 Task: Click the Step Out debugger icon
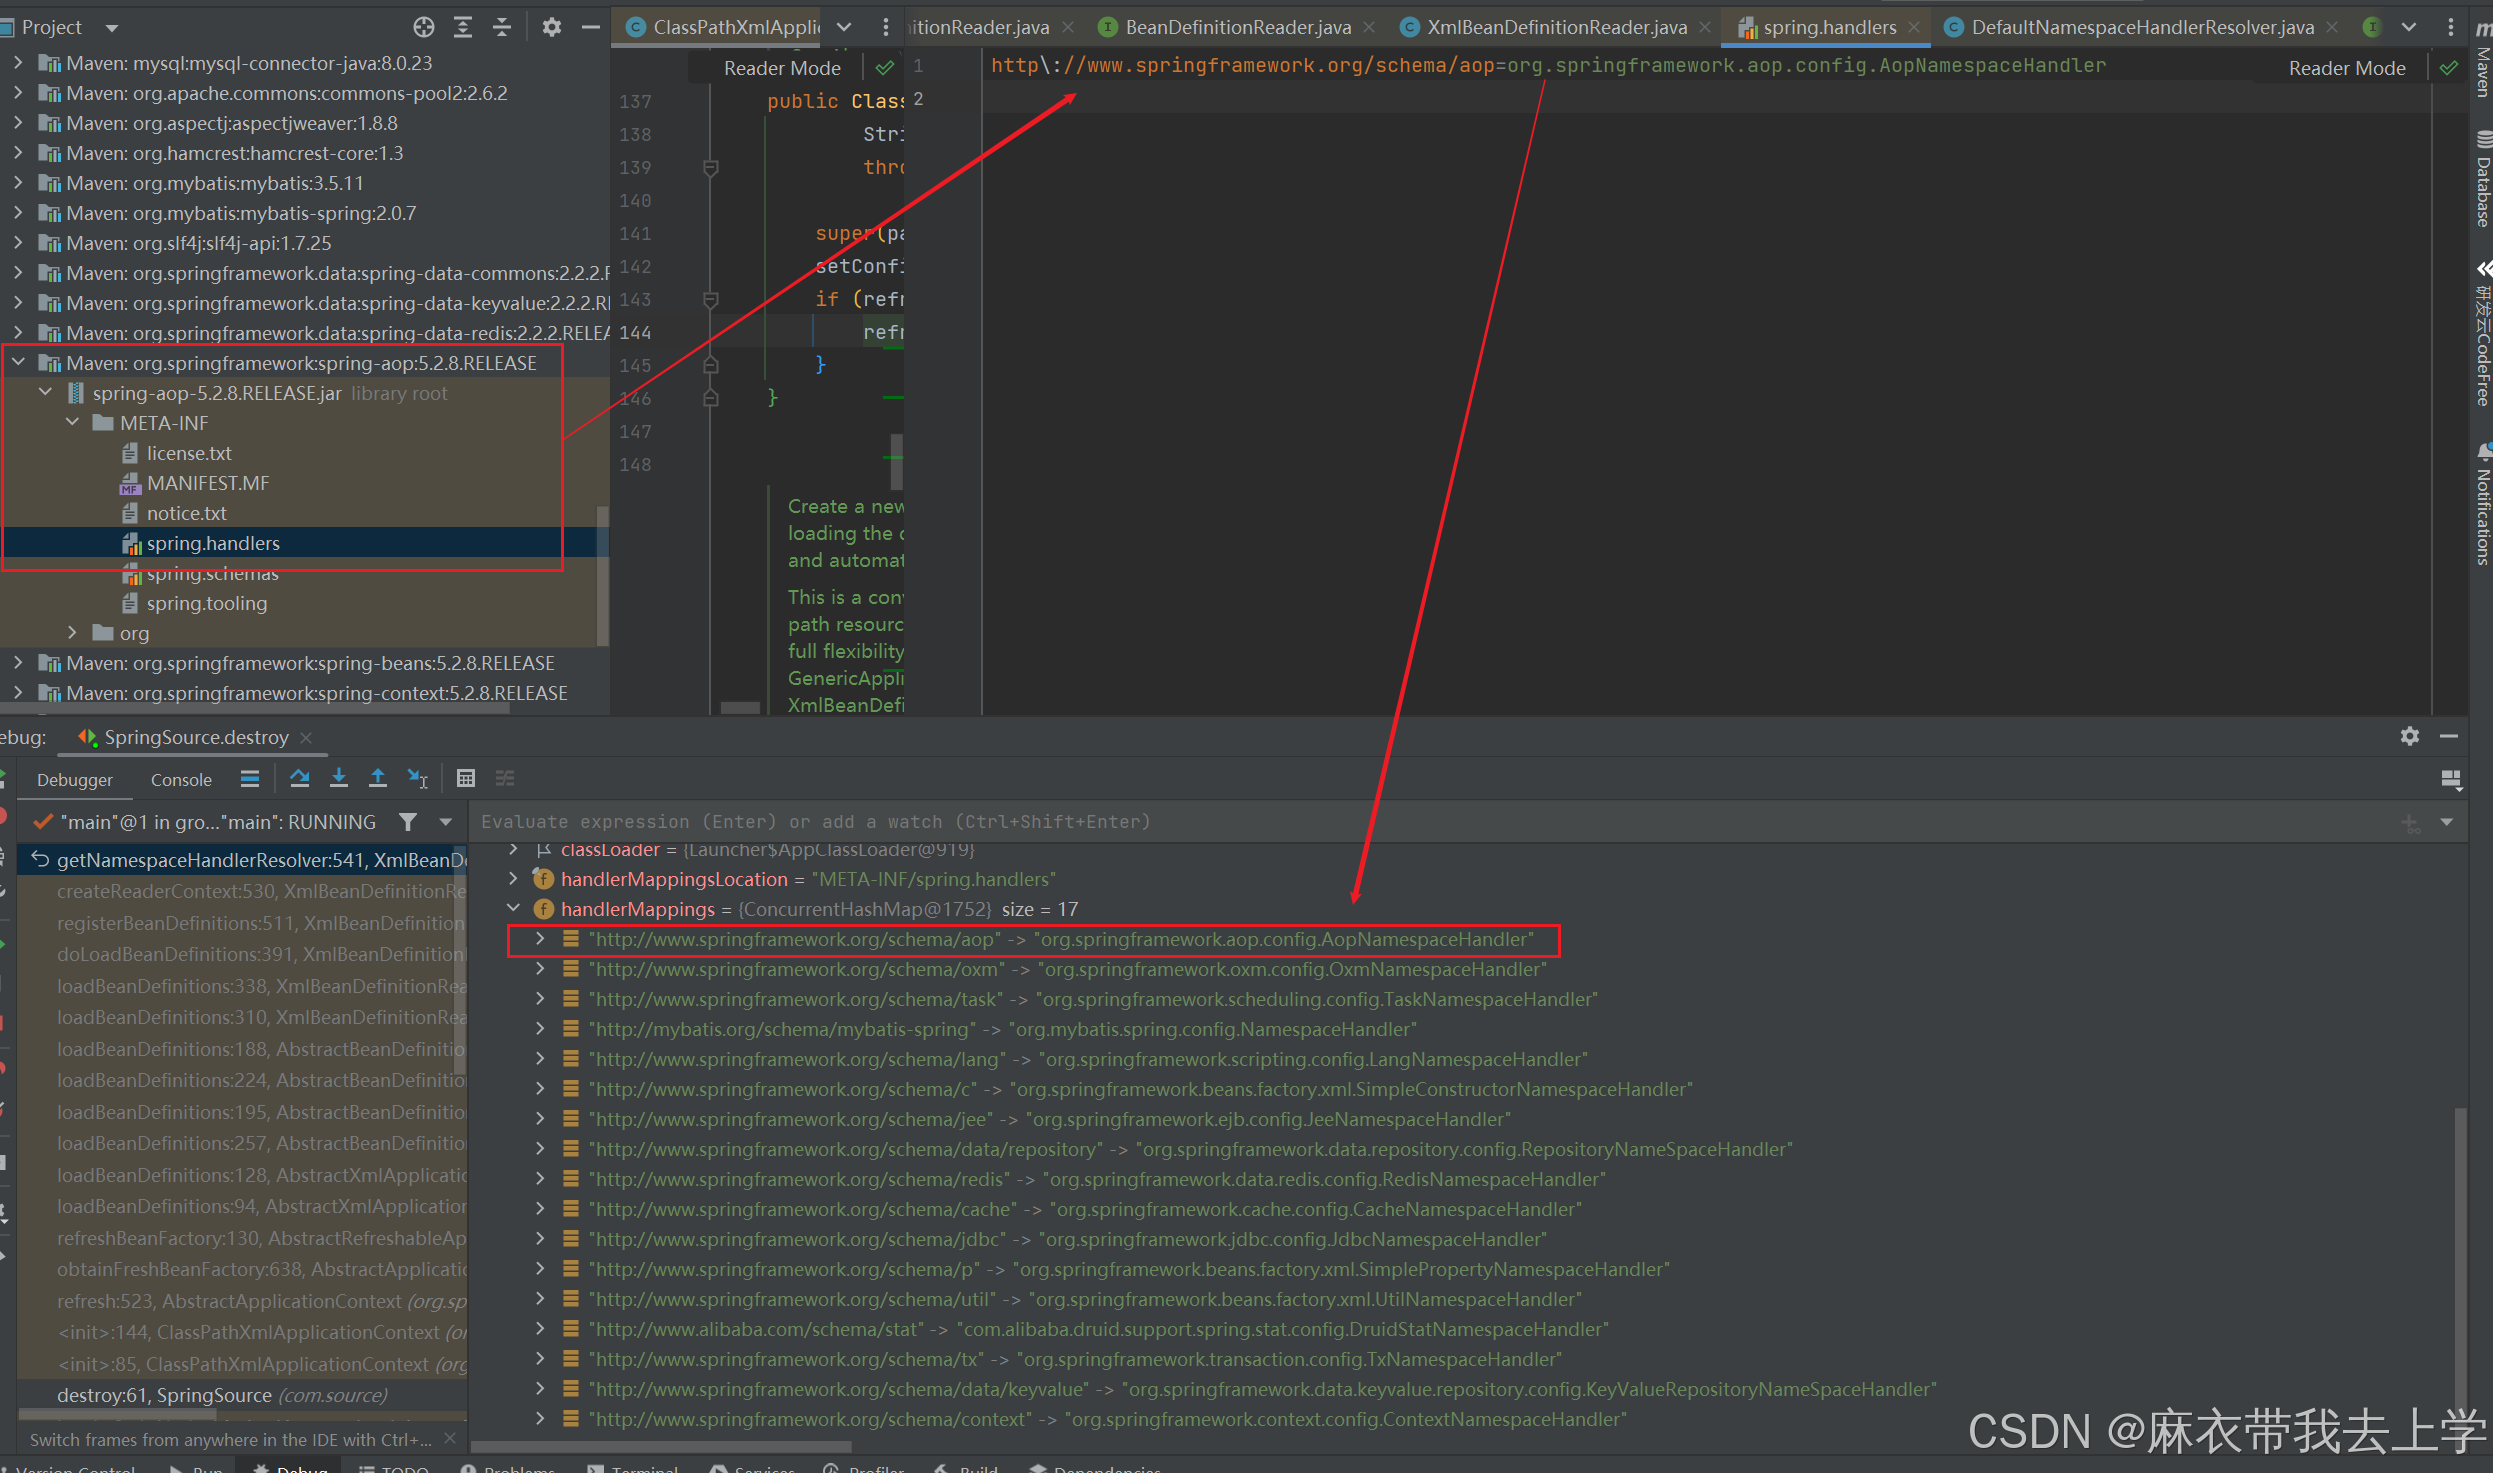(378, 778)
